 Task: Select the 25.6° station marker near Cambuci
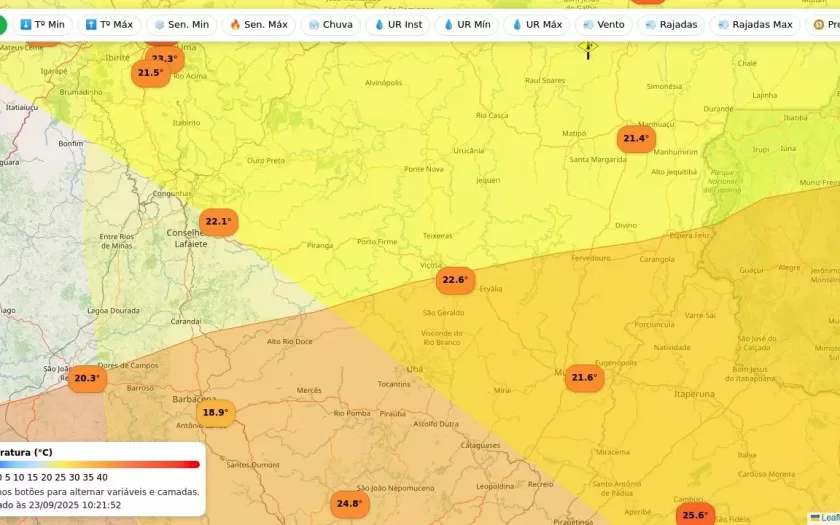pos(695,516)
